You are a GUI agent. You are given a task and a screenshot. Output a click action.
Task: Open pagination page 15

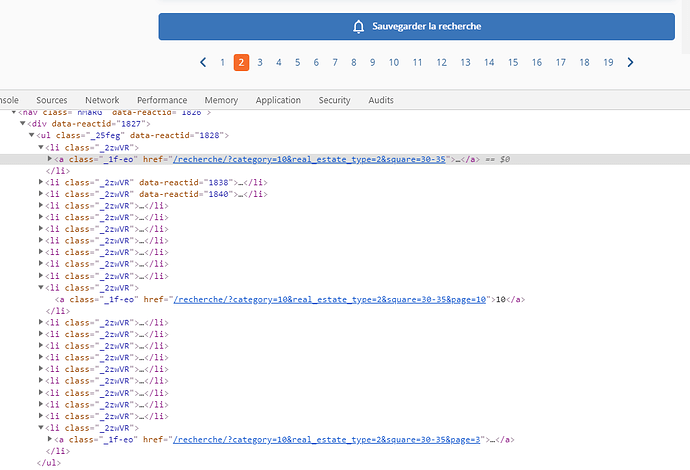(x=513, y=62)
